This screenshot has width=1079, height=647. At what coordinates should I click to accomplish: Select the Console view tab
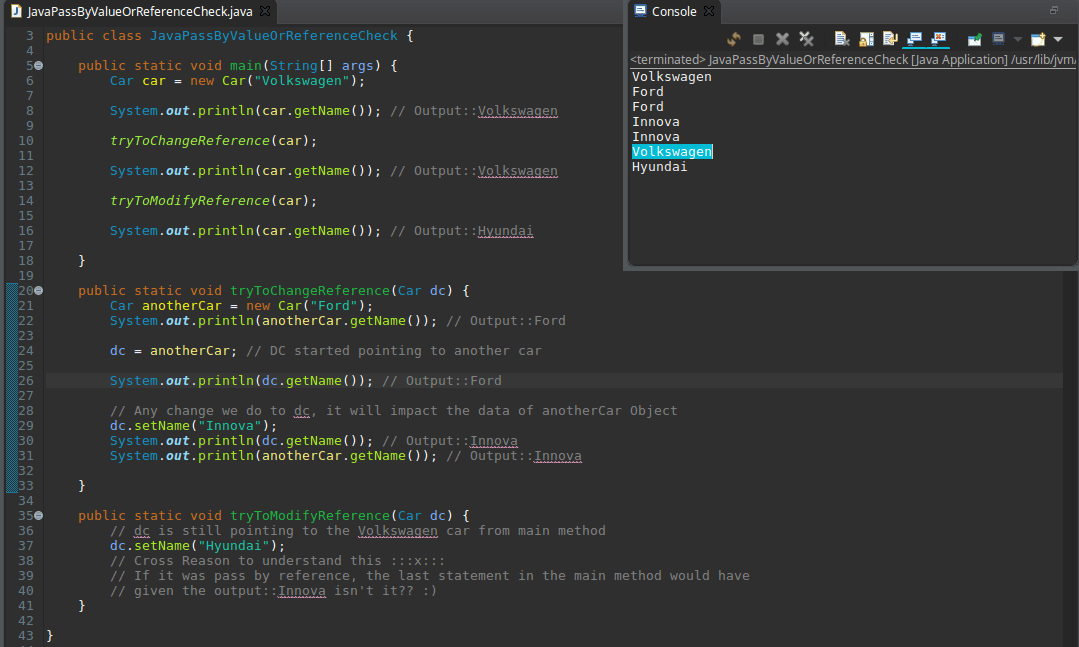coord(672,11)
